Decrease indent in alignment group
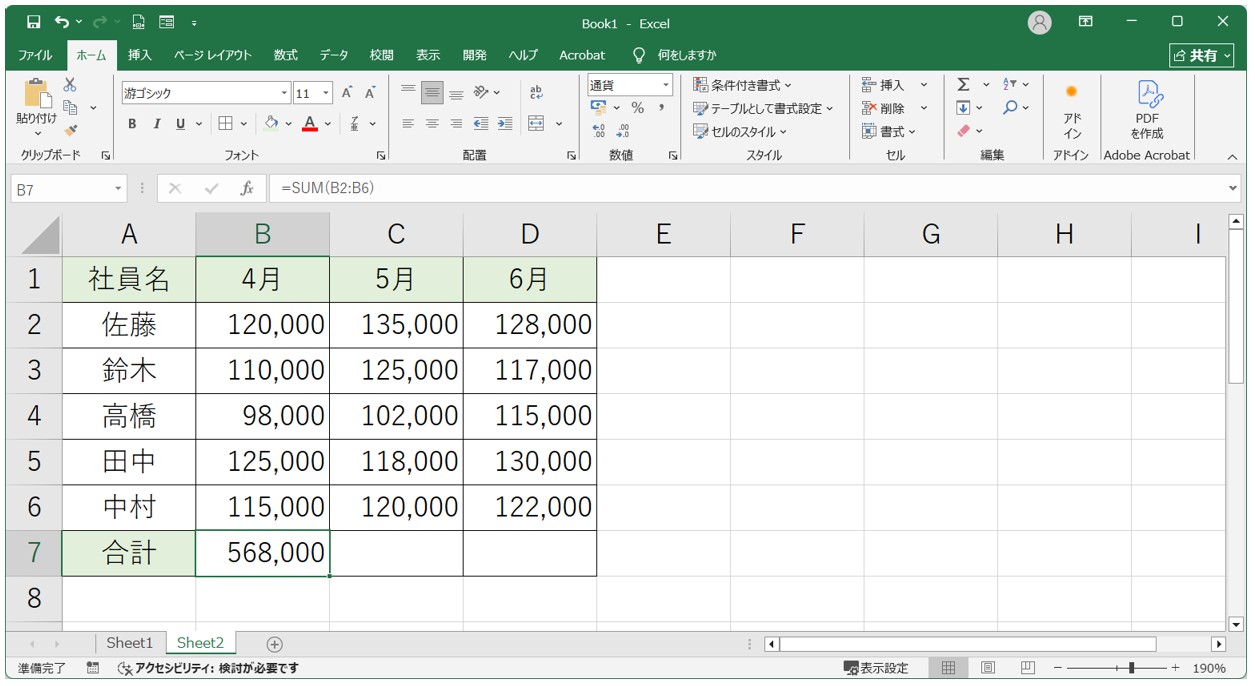Viewport: 1255px width, 686px height. [481, 124]
